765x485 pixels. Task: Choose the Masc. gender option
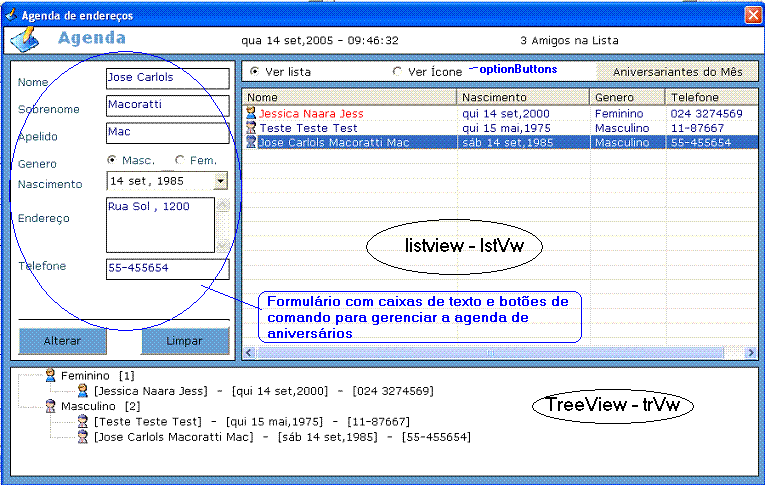pos(112,160)
